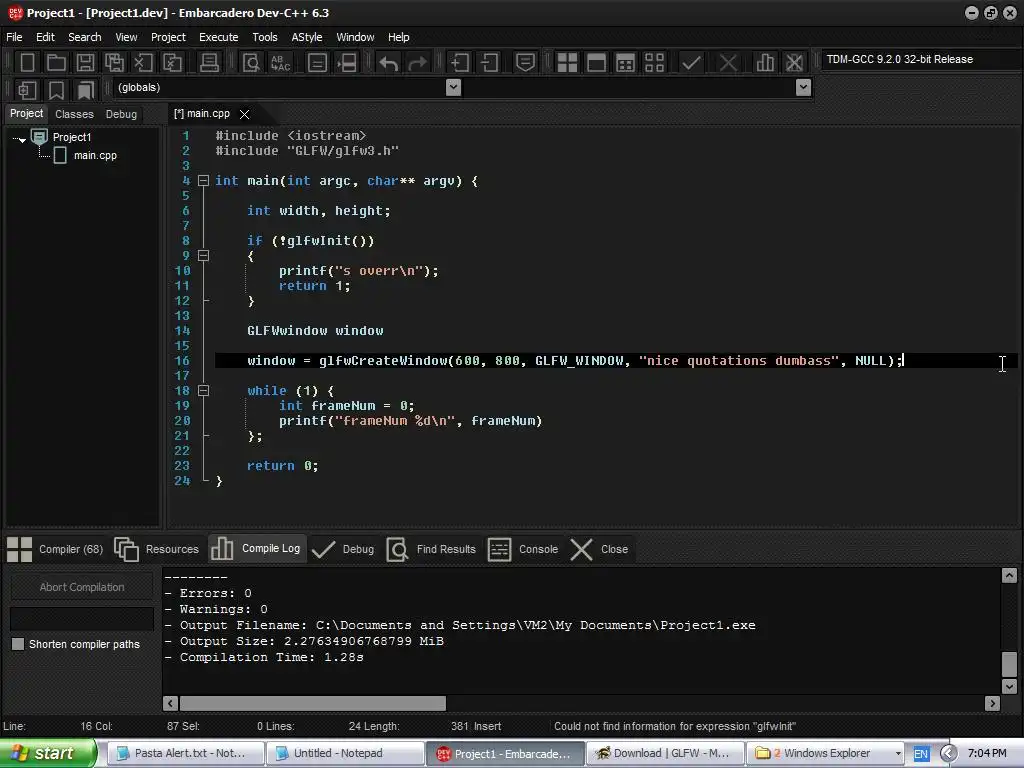The width and height of the screenshot is (1024, 768).
Task: Click the Redo arrow icon
Action: point(417,63)
